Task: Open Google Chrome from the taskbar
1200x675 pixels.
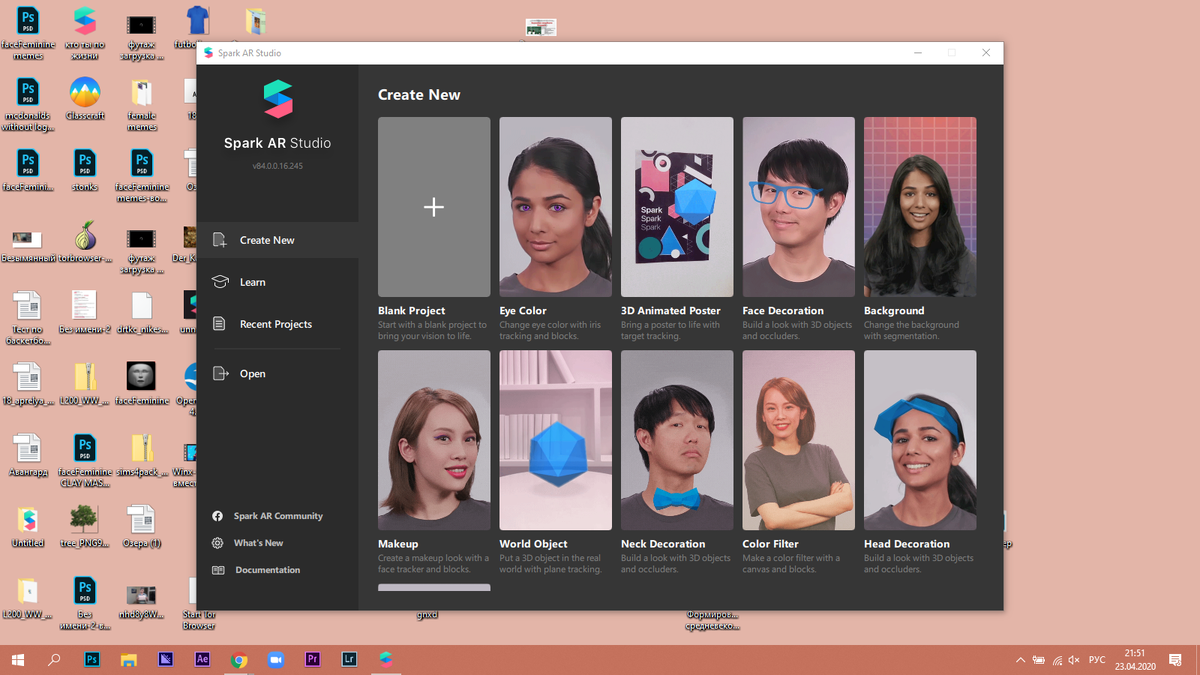Action: pos(239,660)
